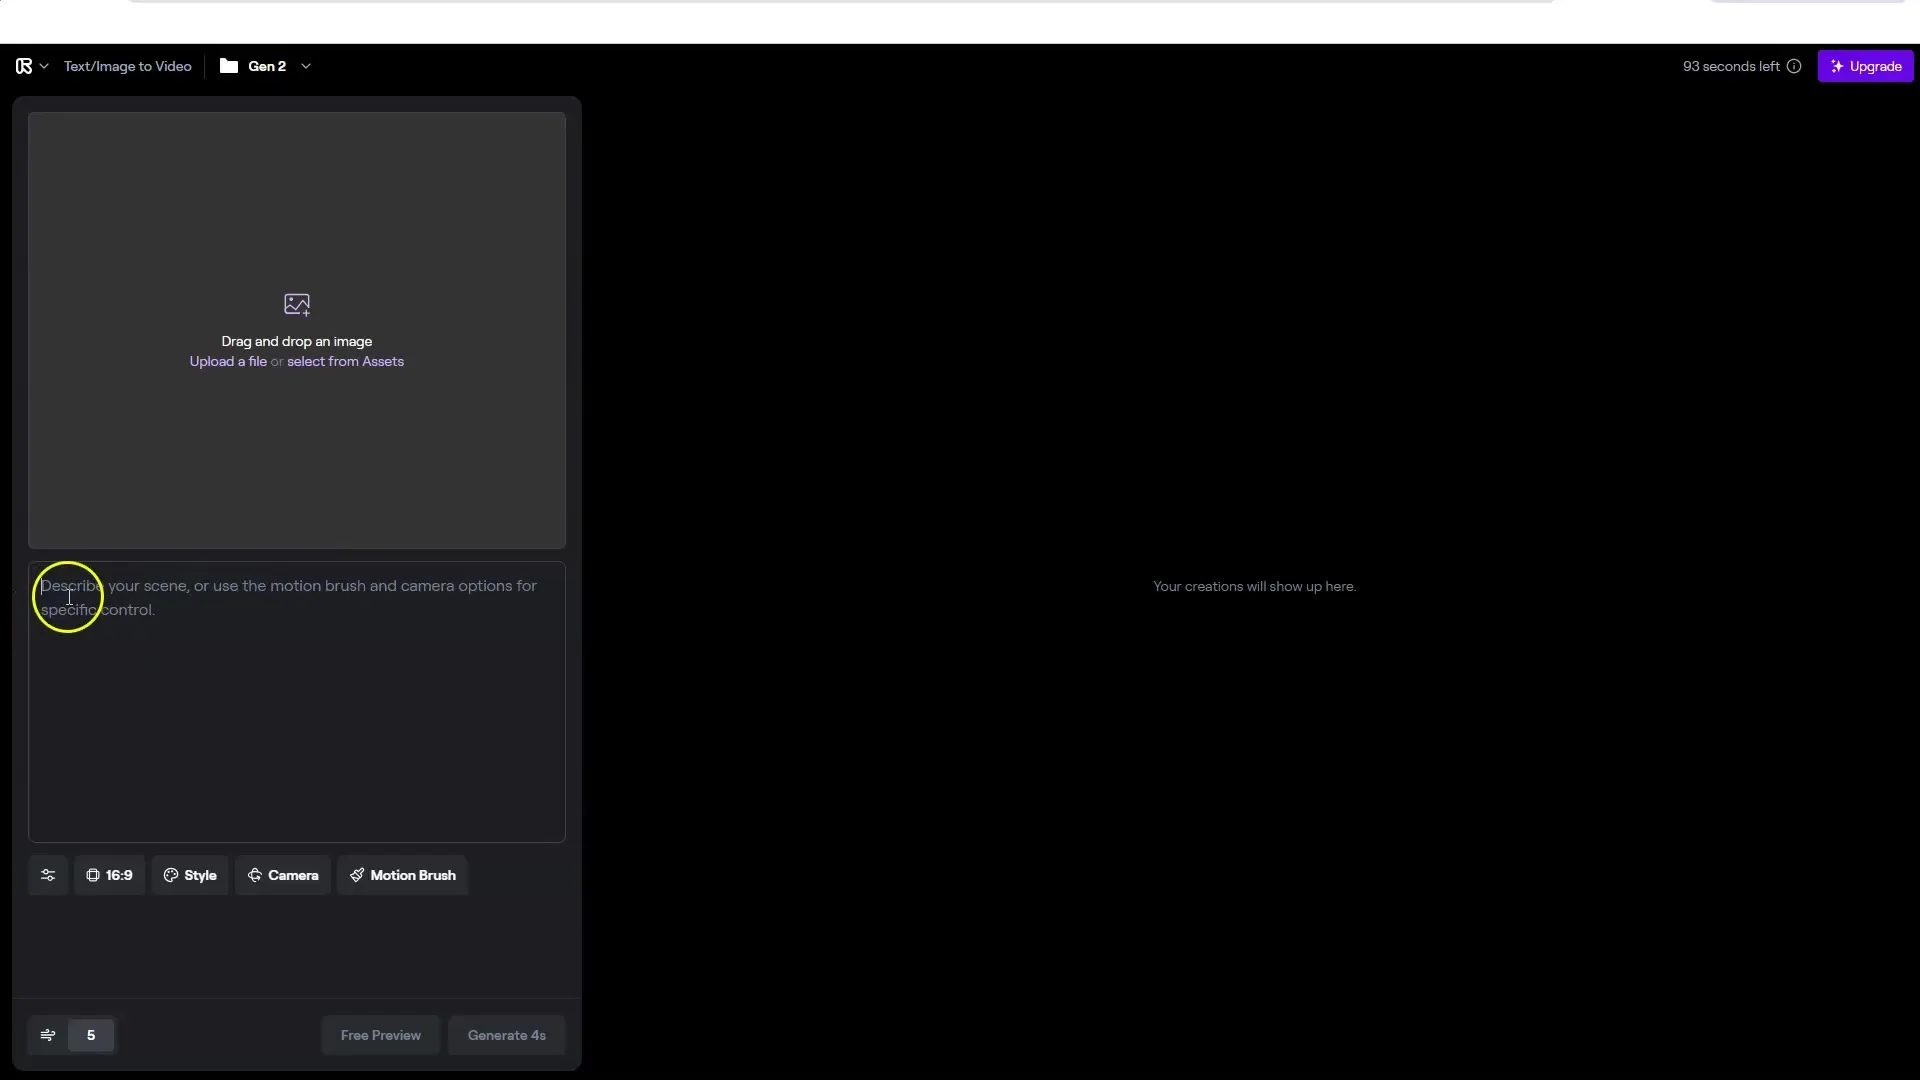Image resolution: width=1920 pixels, height=1080 pixels.
Task: Click the Runway ML logo icon
Action: (x=24, y=66)
